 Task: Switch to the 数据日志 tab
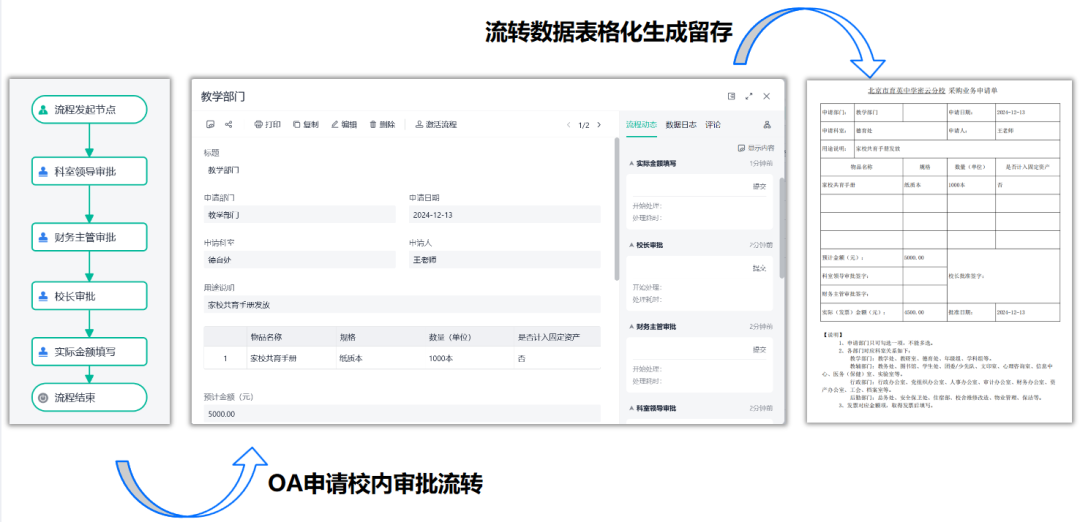coord(681,125)
